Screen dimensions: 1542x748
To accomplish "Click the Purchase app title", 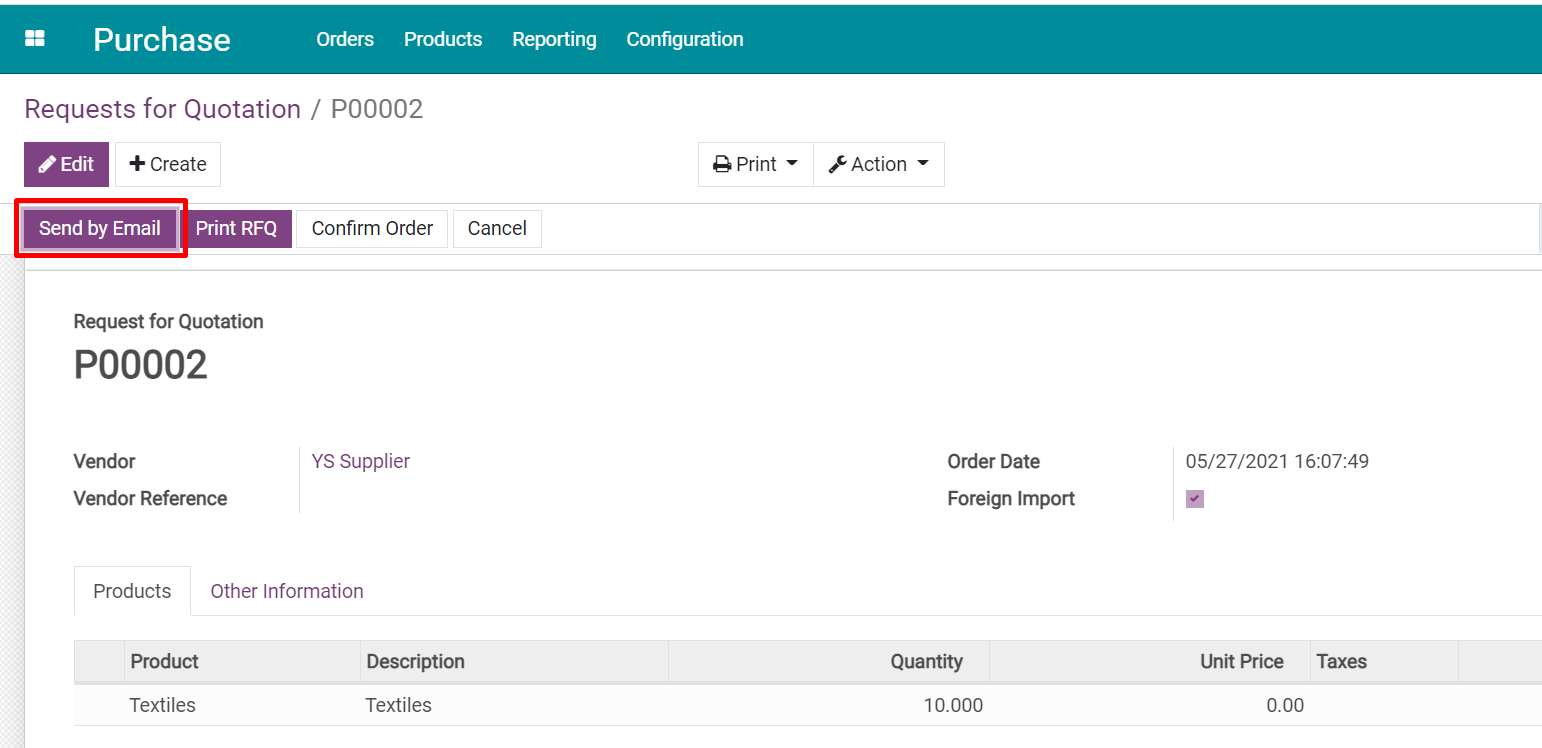I will pyautogui.click(x=162, y=39).
